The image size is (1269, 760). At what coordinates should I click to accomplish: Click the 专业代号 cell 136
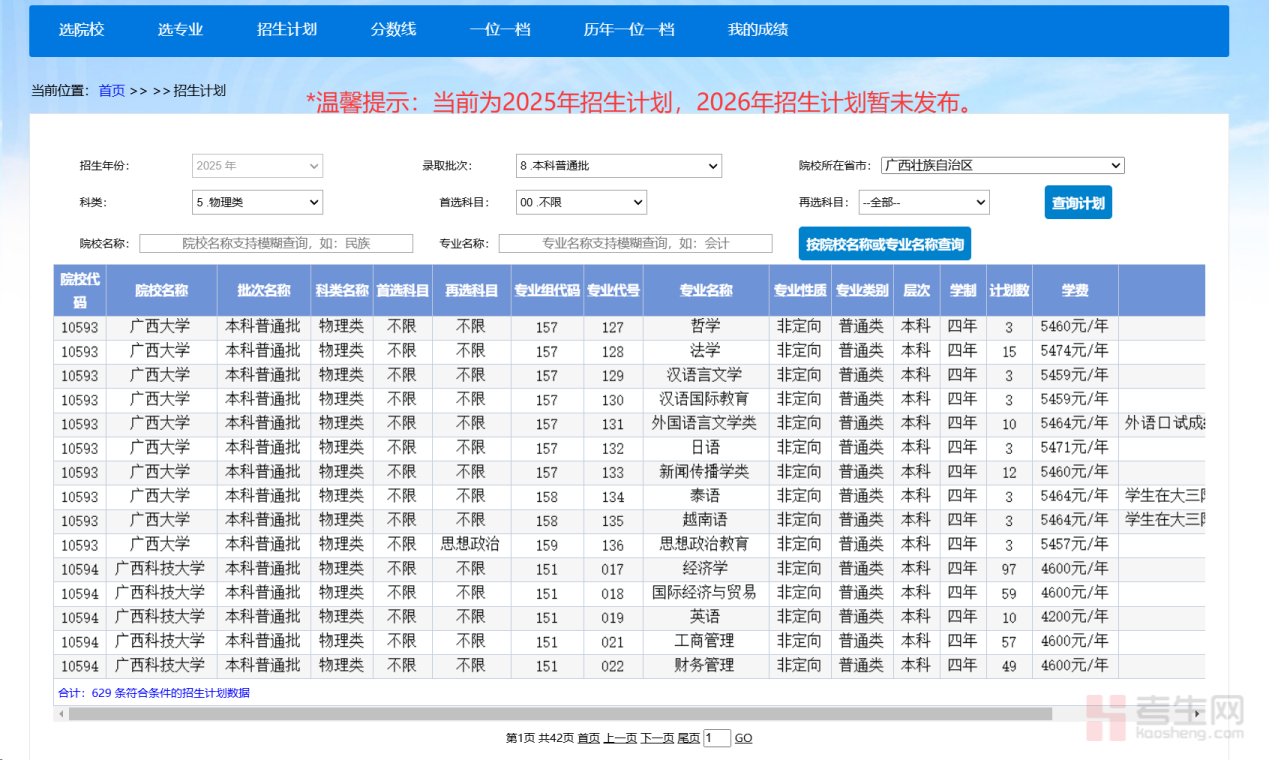pyautogui.click(x=613, y=545)
